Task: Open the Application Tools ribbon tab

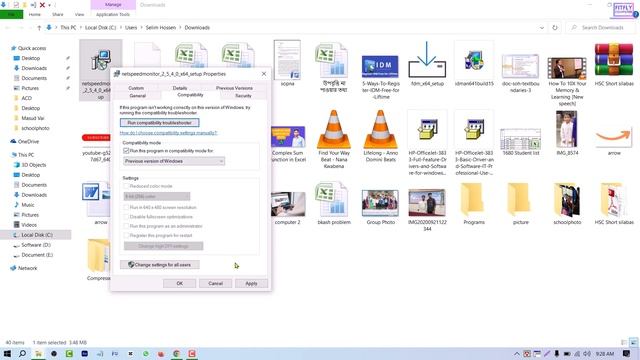Action: (x=113, y=14)
